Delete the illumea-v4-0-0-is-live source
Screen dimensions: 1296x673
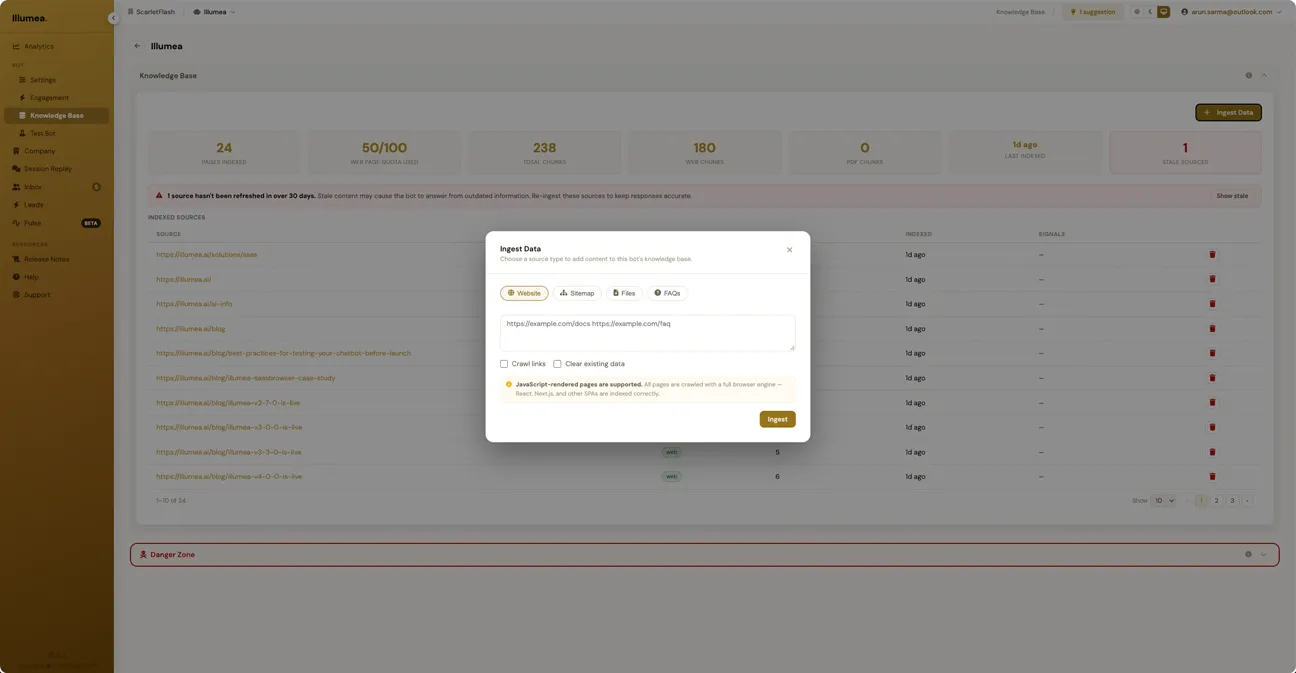coord(1212,476)
